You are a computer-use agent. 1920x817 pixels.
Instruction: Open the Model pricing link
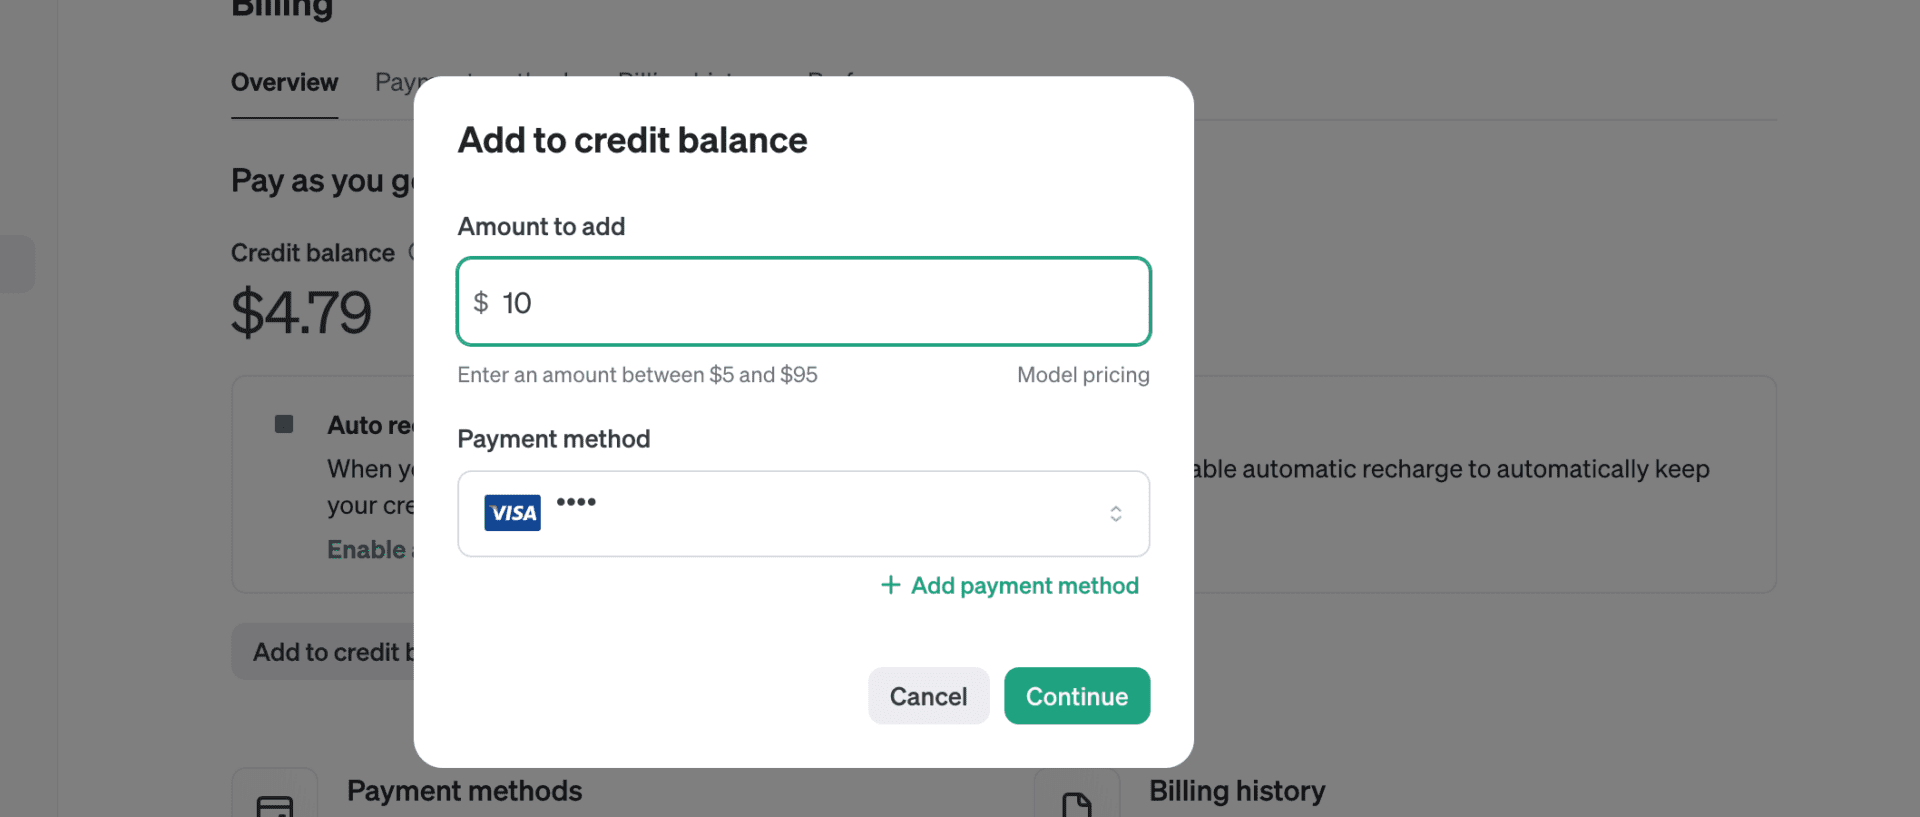point(1083,375)
